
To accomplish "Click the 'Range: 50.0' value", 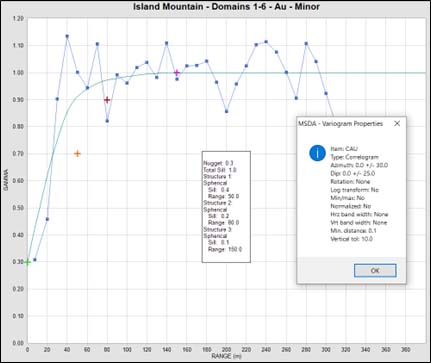I will pos(223,196).
